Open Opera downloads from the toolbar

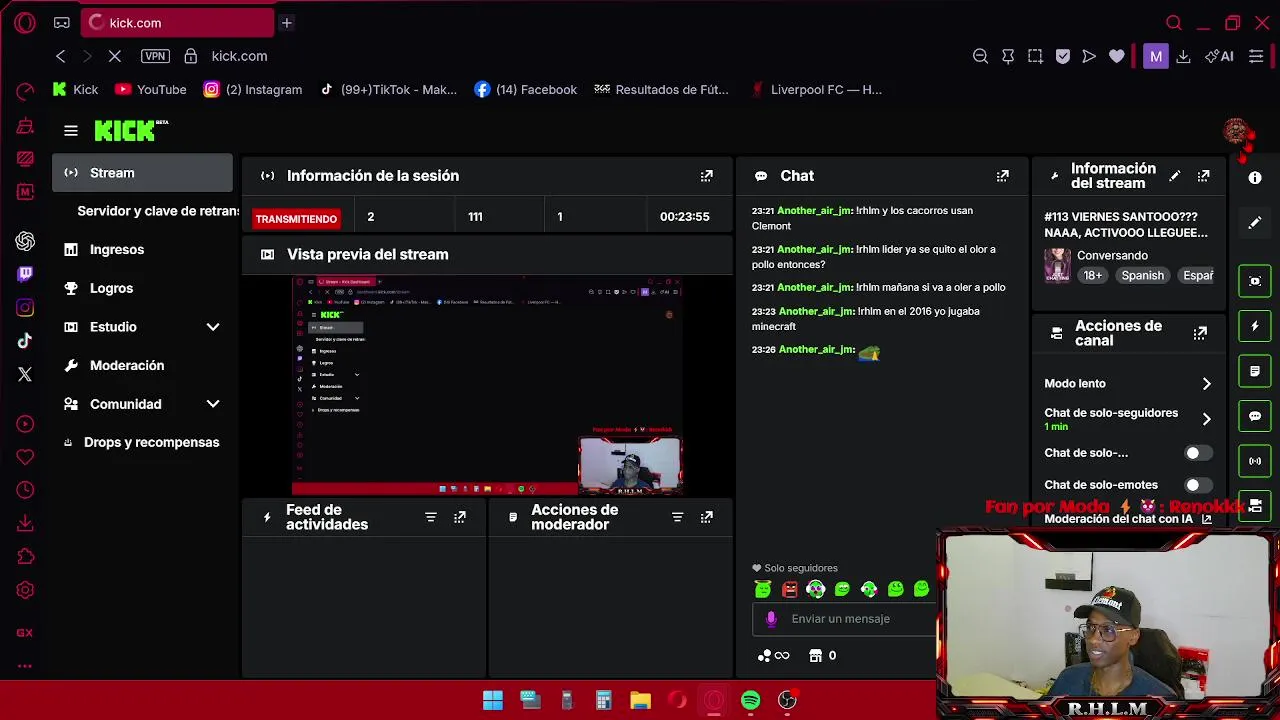1184,57
